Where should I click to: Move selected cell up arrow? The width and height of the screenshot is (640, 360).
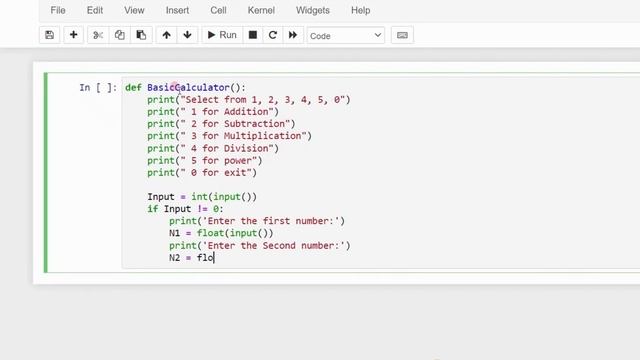click(167, 35)
